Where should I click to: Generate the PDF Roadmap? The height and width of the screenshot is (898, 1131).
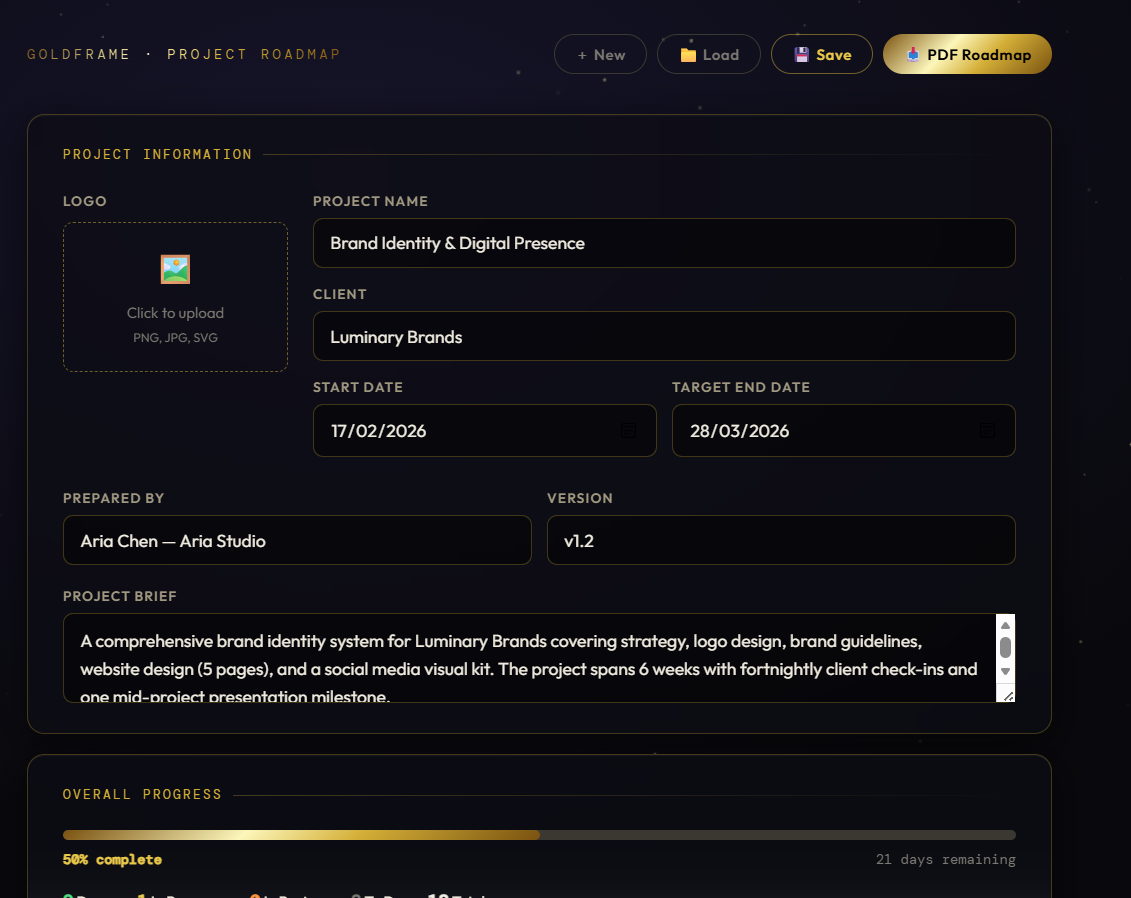[x=966, y=54]
